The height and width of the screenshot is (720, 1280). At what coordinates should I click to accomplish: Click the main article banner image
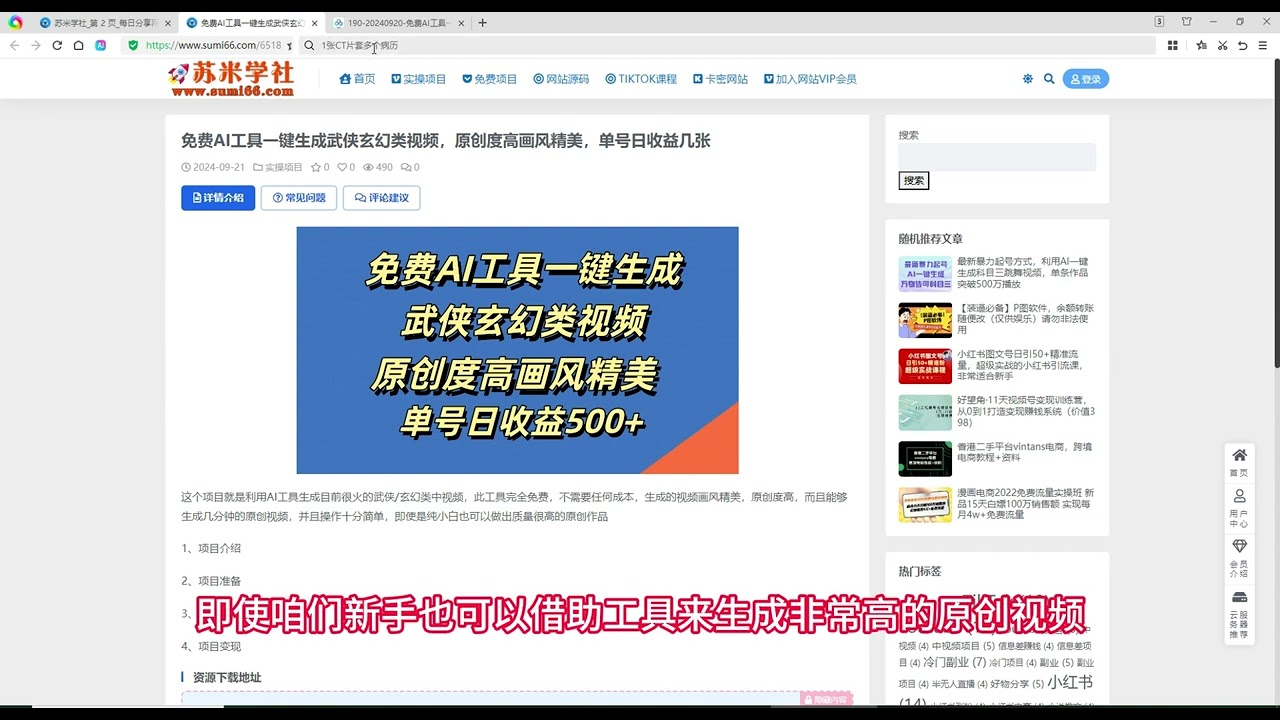tap(517, 350)
